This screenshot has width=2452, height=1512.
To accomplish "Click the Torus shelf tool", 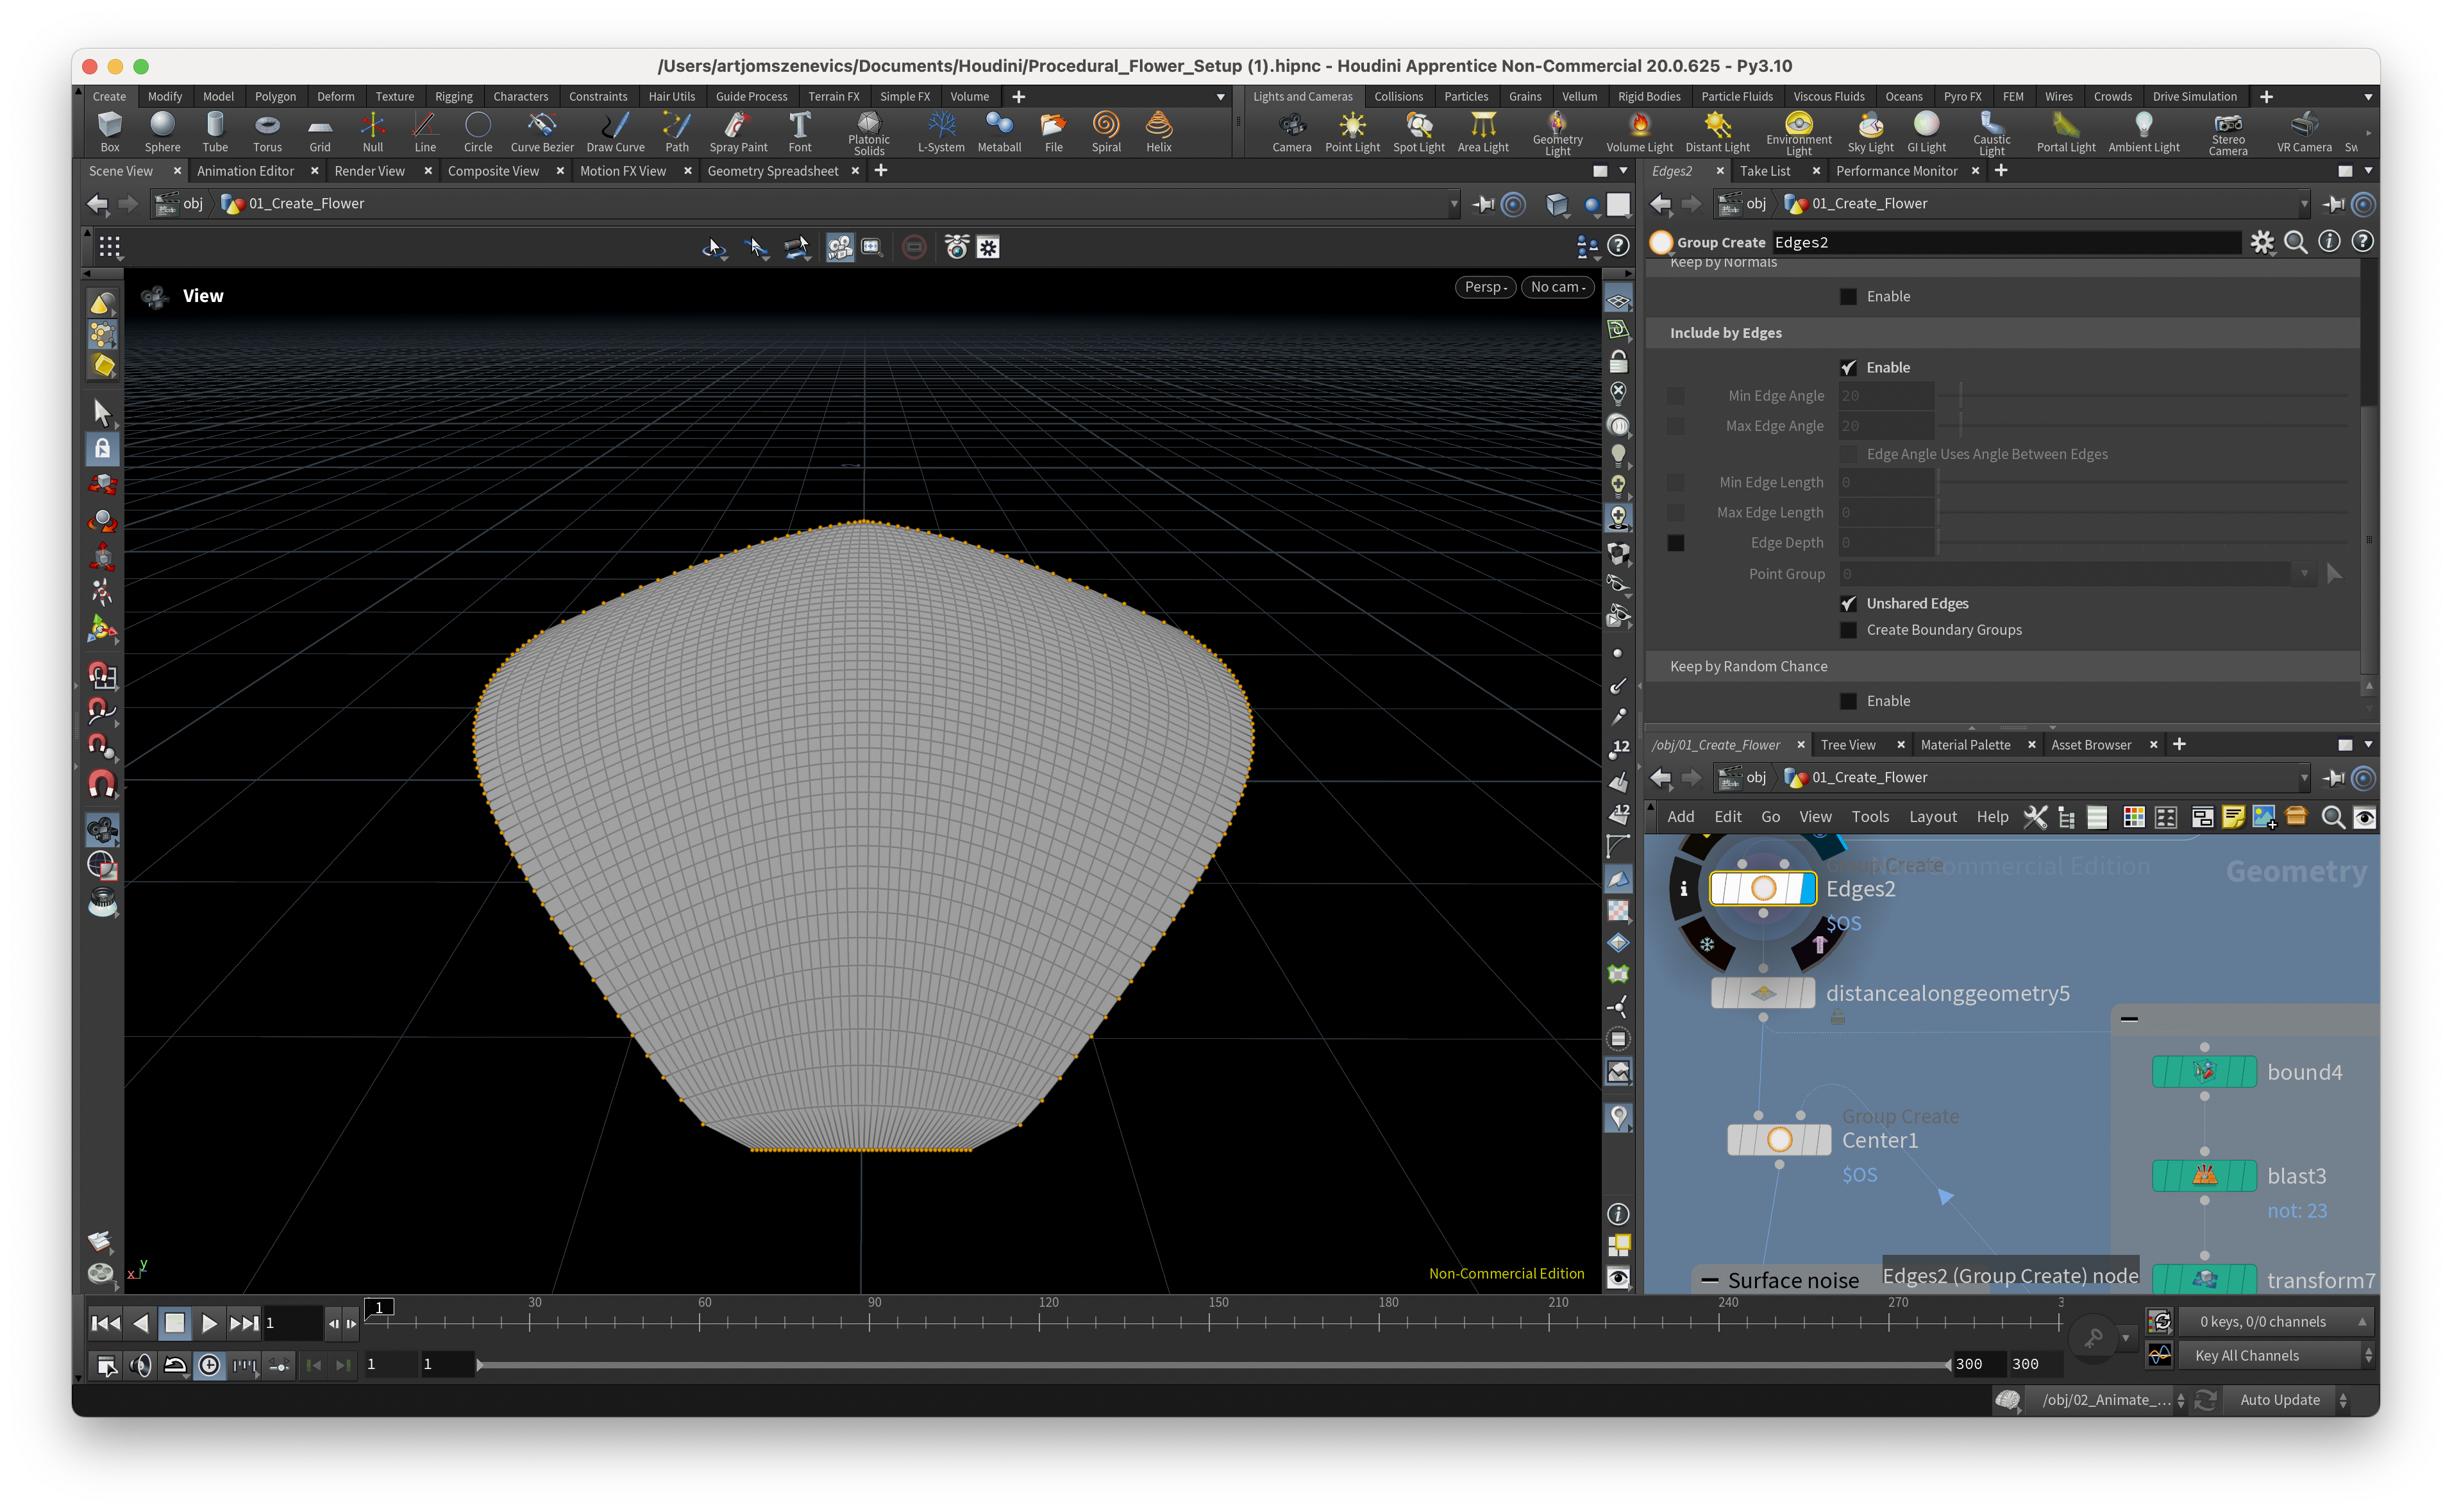I will pyautogui.click(x=267, y=130).
